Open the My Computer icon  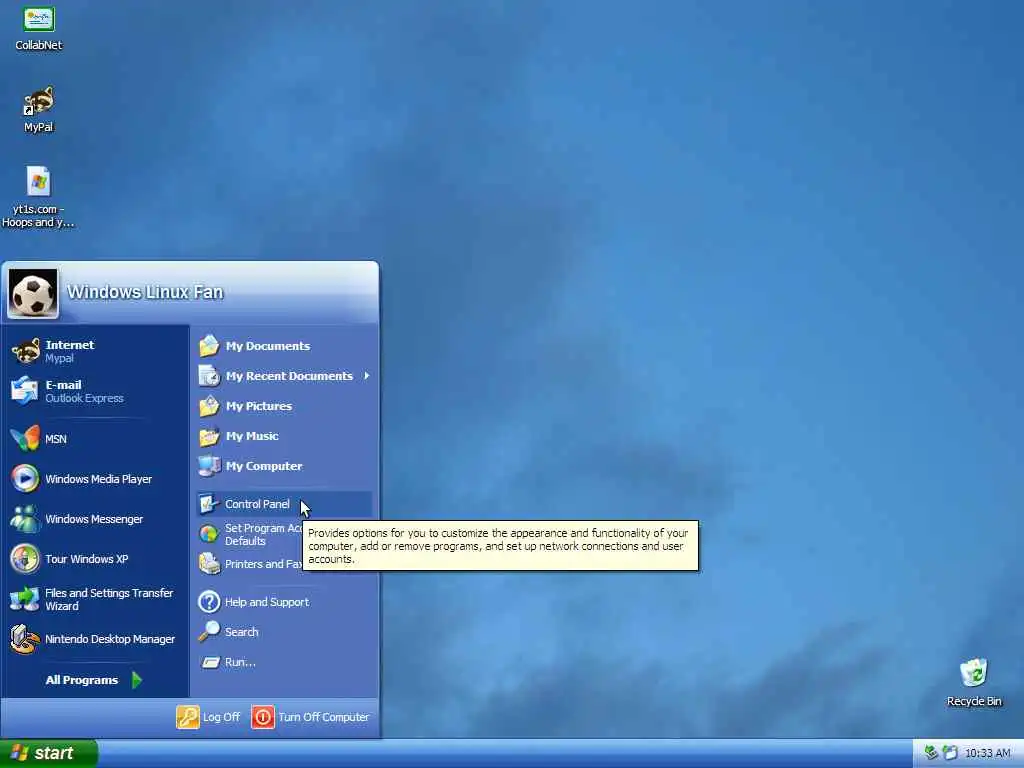210,466
